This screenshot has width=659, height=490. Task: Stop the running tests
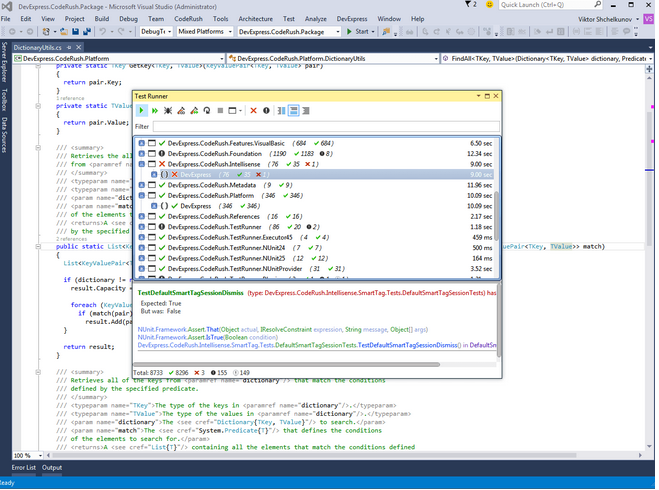[x=220, y=111]
